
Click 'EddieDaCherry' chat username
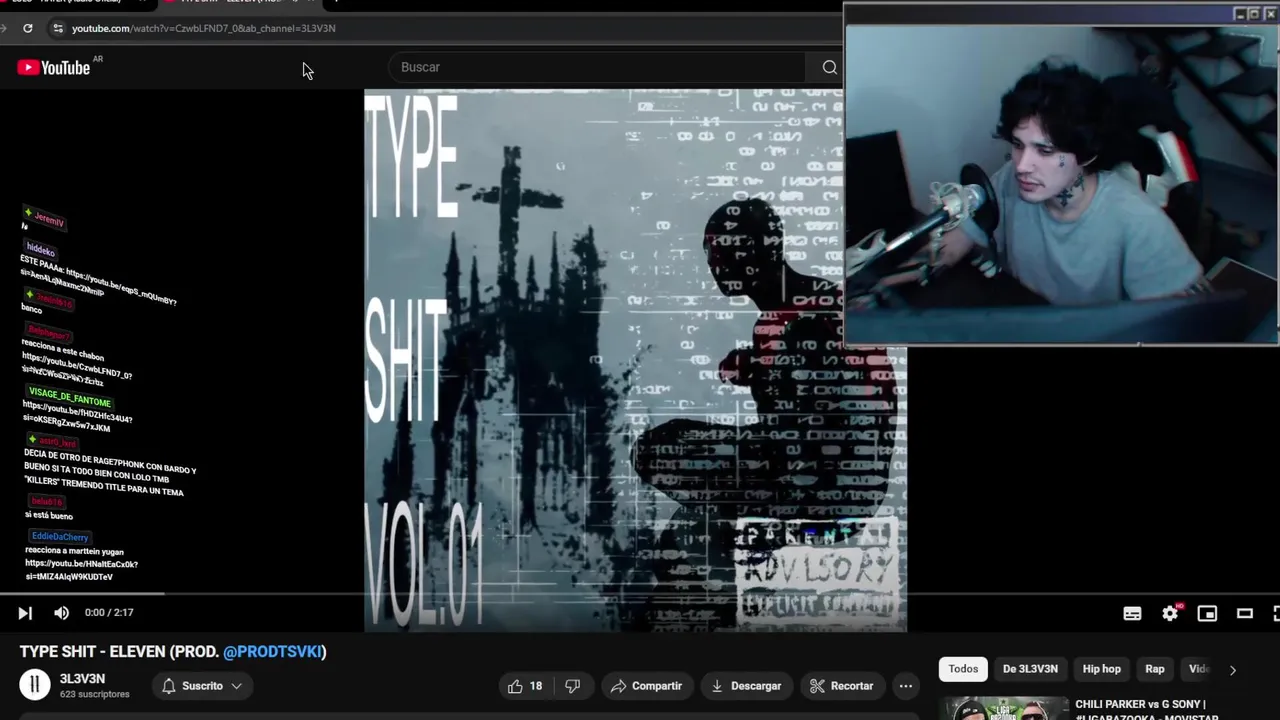click(x=60, y=537)
